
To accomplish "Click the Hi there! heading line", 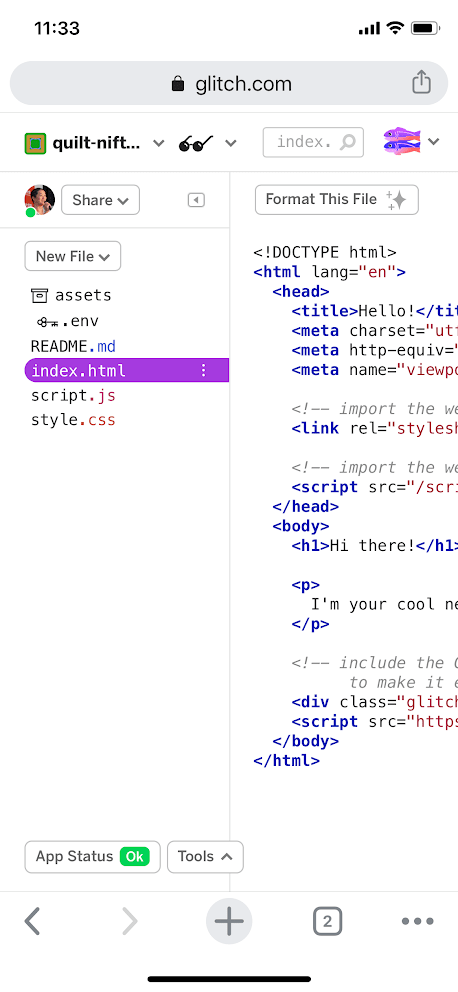I will pyautogui.click(x=374, y=545).
